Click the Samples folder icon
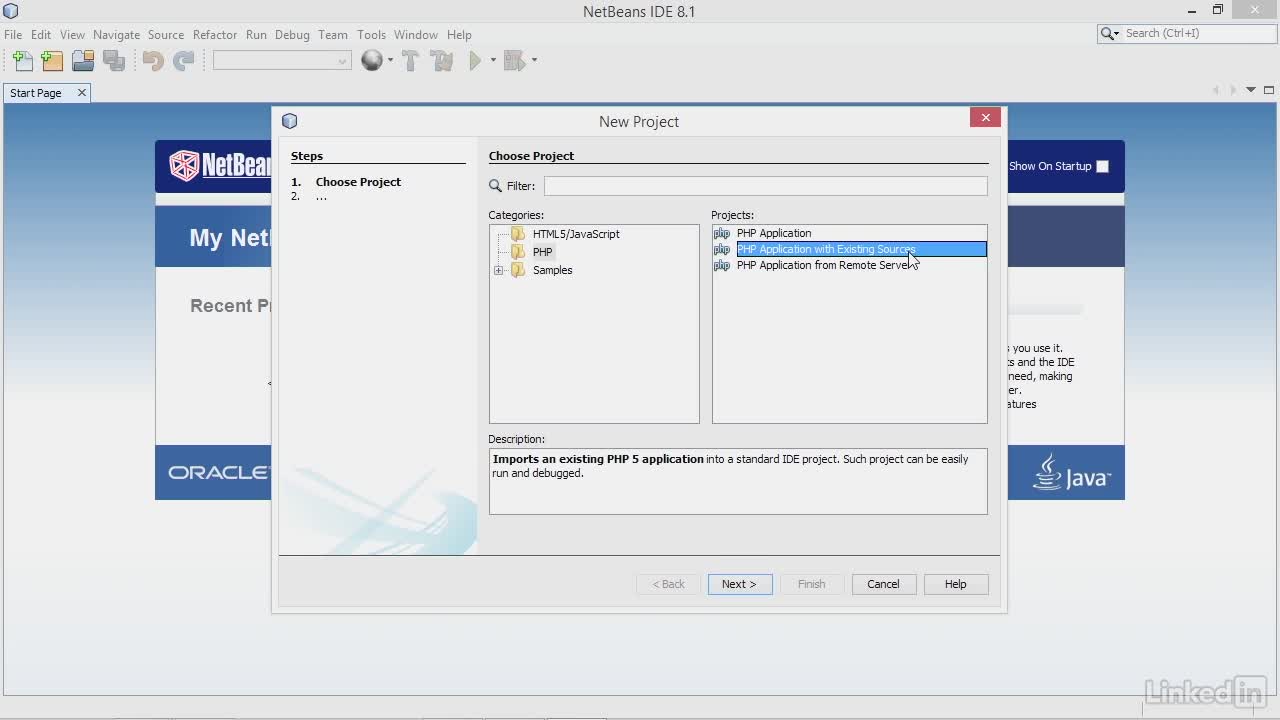1280x720 pixels. pos(517,270)
